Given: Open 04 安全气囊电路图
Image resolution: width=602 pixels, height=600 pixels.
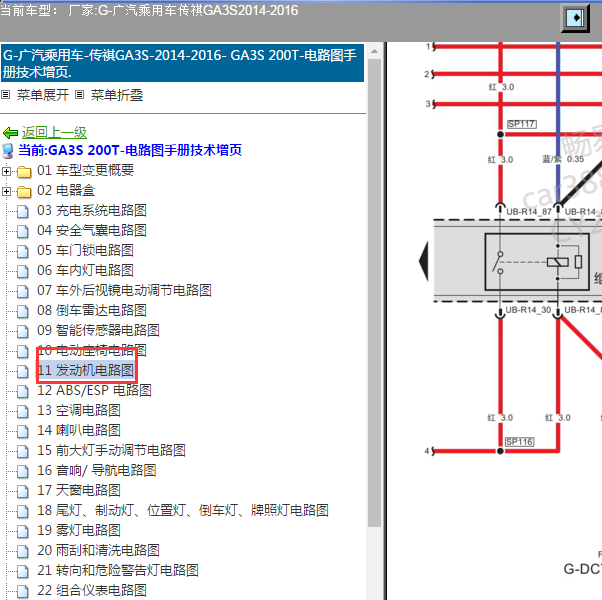Looking at the screenshot, I should pyautogui.click(x=92, y=230).
